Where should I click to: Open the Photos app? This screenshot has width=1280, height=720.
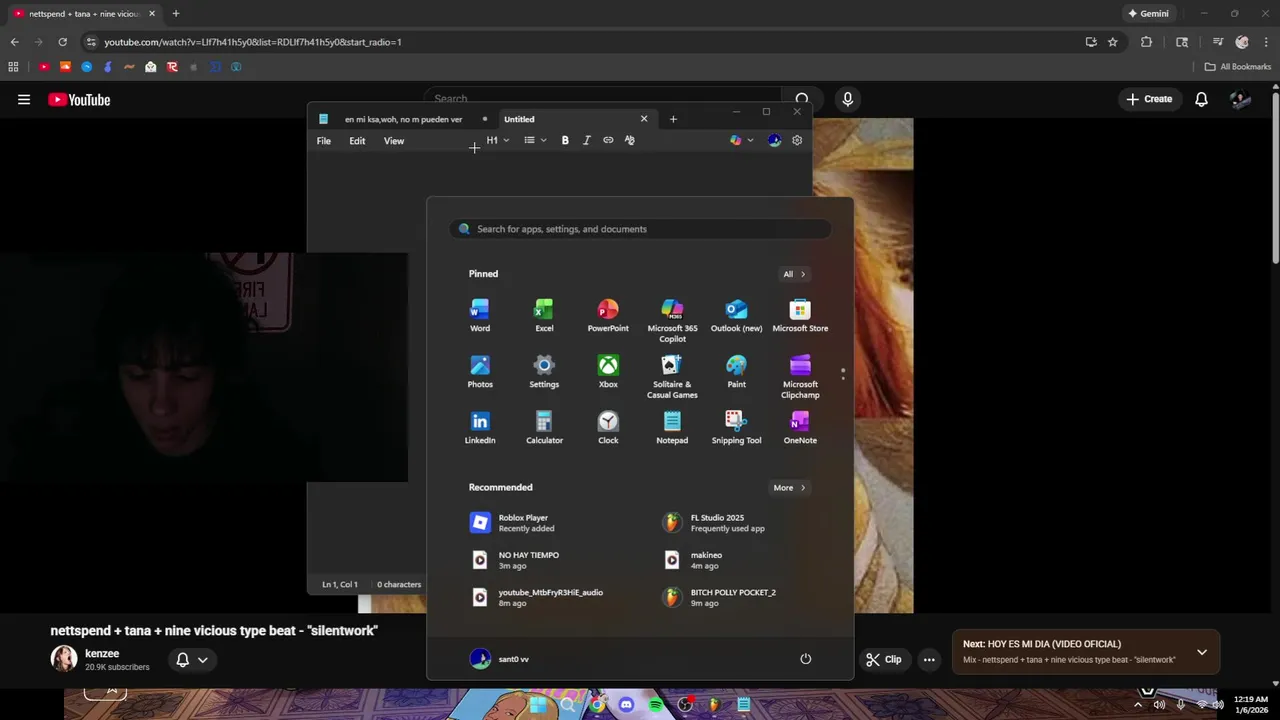[480, 372]
